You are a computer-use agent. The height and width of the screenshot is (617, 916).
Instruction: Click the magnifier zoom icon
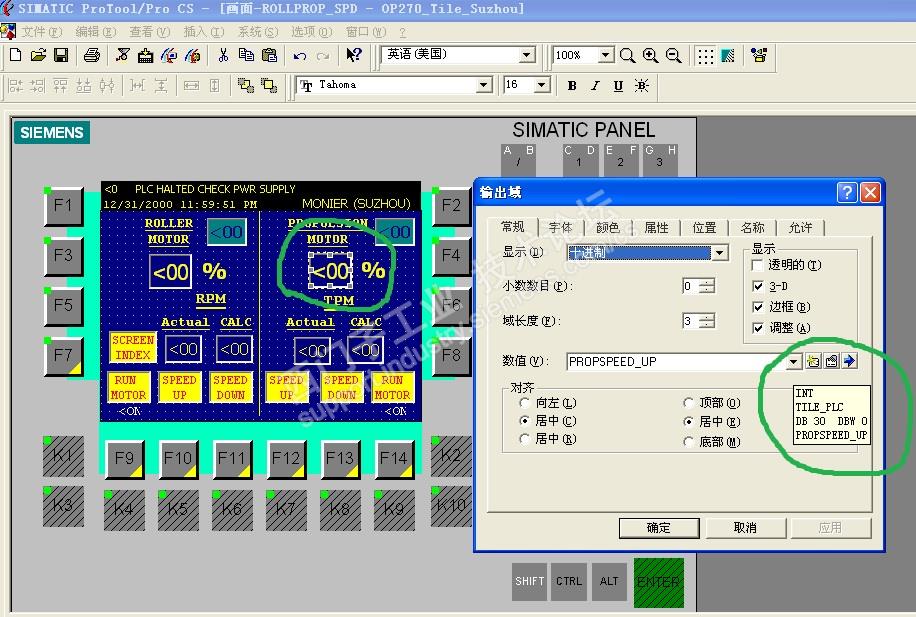tap(627, 56)
